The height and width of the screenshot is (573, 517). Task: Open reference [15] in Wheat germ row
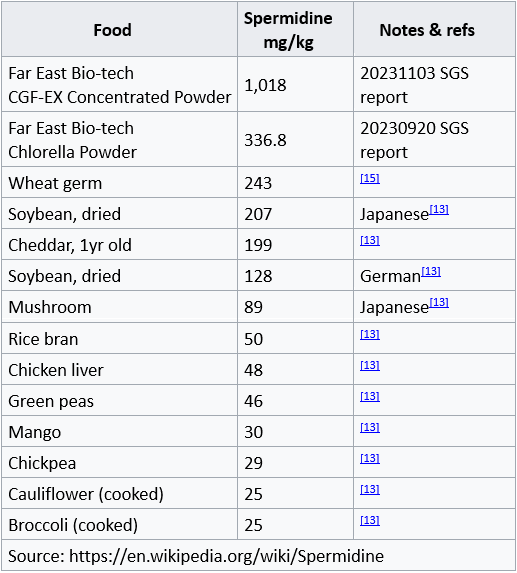click(370, 178)
